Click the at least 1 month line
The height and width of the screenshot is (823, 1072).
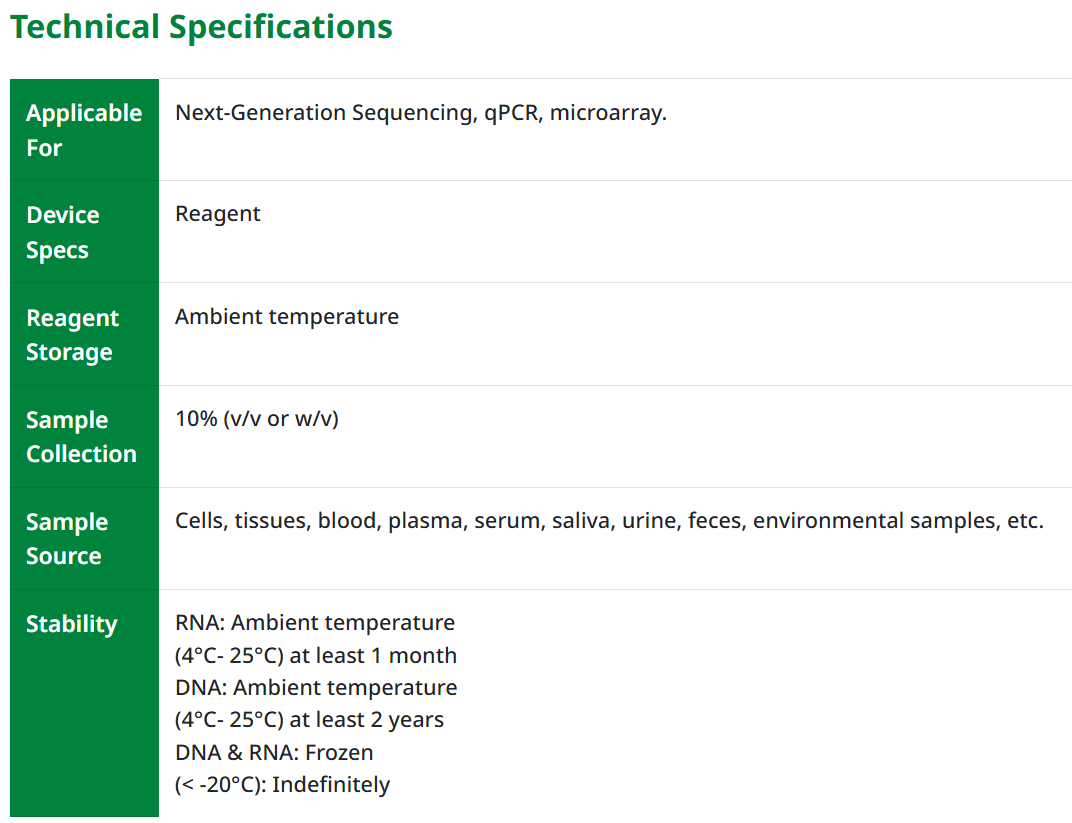(x=316, y=656)
